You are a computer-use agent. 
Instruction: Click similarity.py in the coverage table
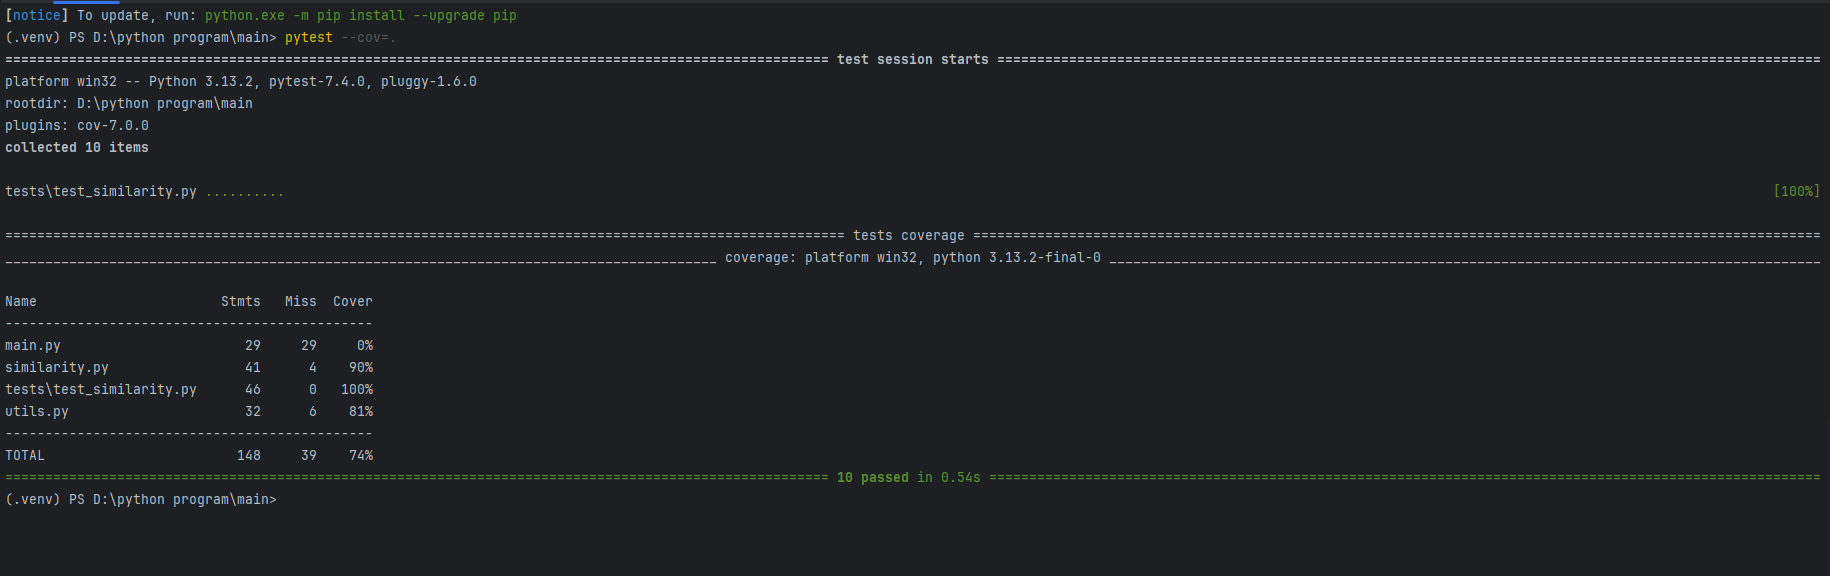coord(57,367)
